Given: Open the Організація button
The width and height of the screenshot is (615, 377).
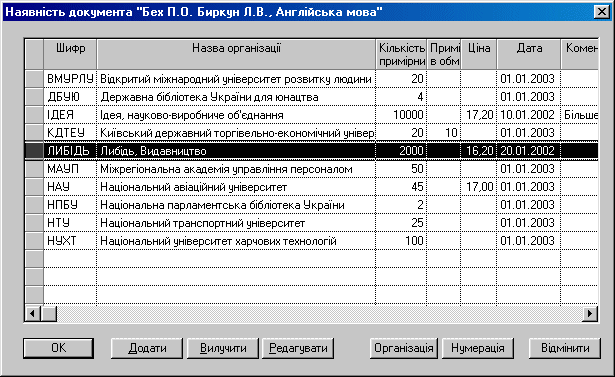Looking at the screenshot, I should (x=404, y=348).
